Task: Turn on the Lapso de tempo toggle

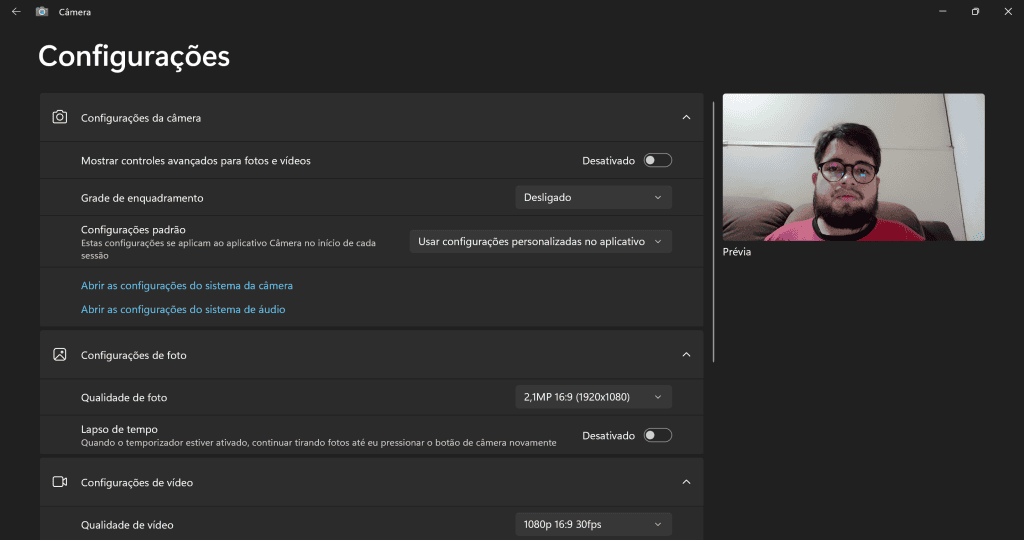Action: pyautogui.click(x=658, y=435)
